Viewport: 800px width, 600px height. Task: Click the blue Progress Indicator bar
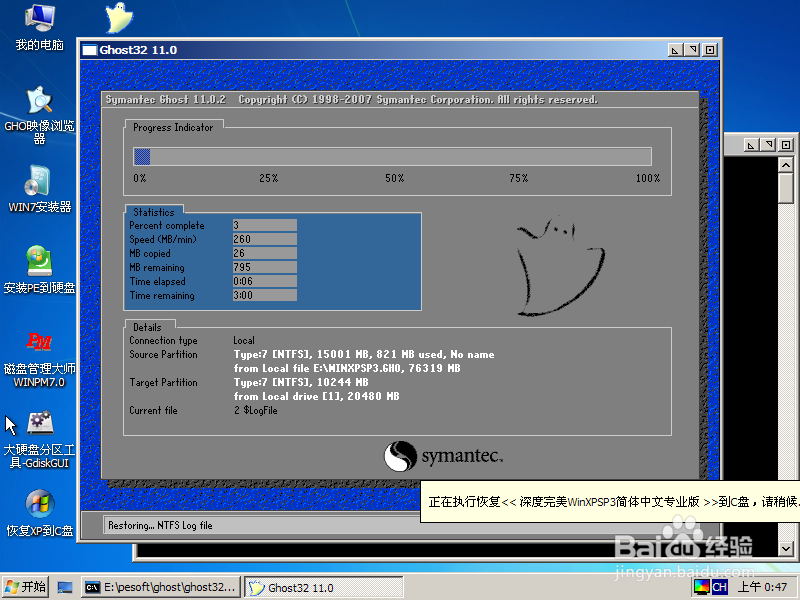tap(141, 156)
